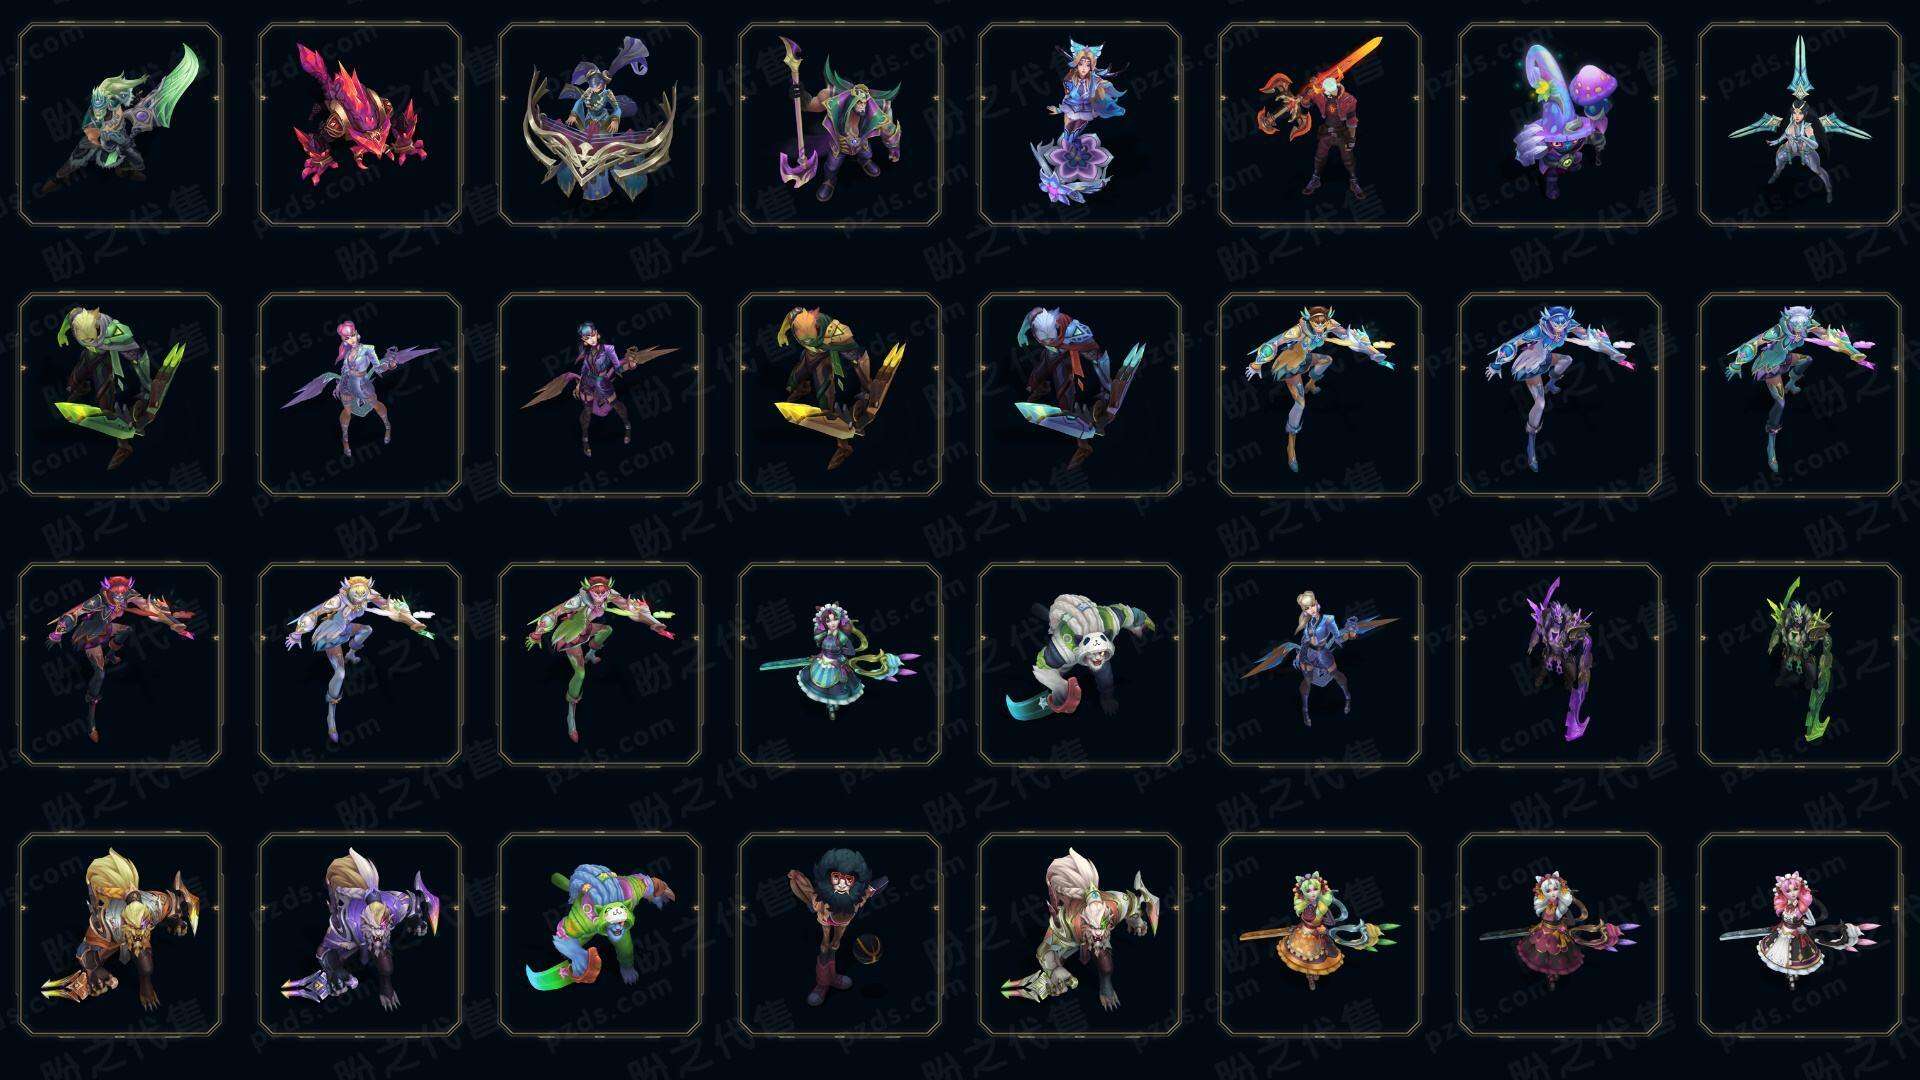Select the teal-dressed maid holding a trident

tap(840, 664)
